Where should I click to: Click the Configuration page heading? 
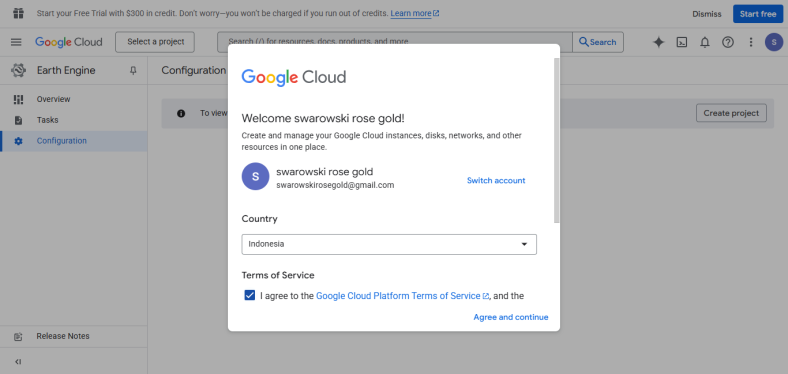[x=193, y=70]
